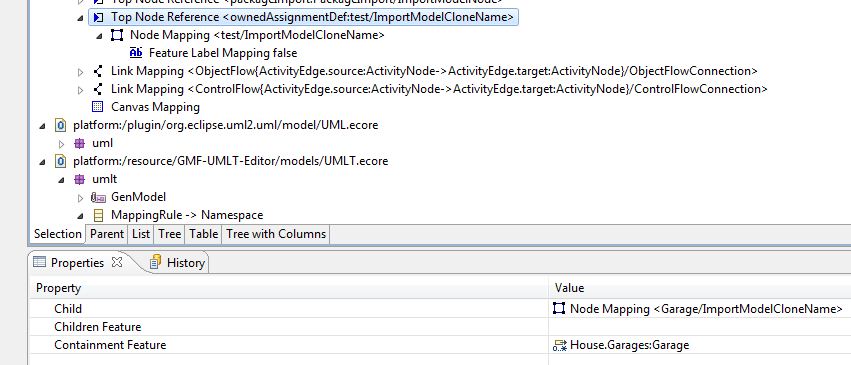Select the GenModel row
Image resolution: width=851 pixels, height=365 pixels.
pyautogui.click(x=138, y=197)
